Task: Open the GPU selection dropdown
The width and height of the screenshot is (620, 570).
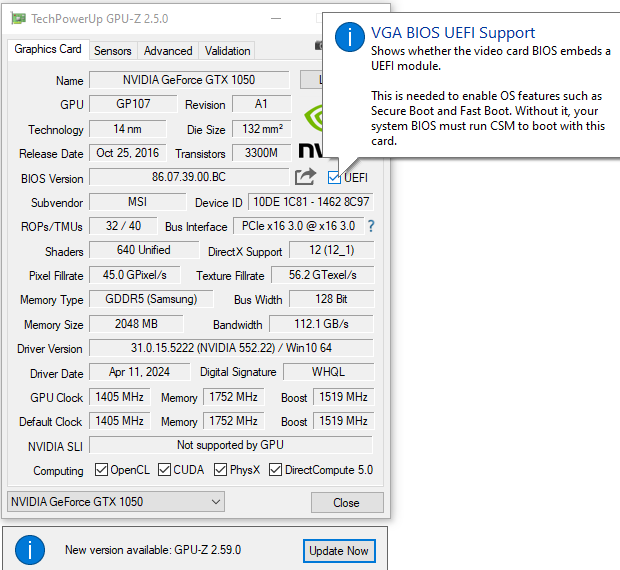Action: 116,502
